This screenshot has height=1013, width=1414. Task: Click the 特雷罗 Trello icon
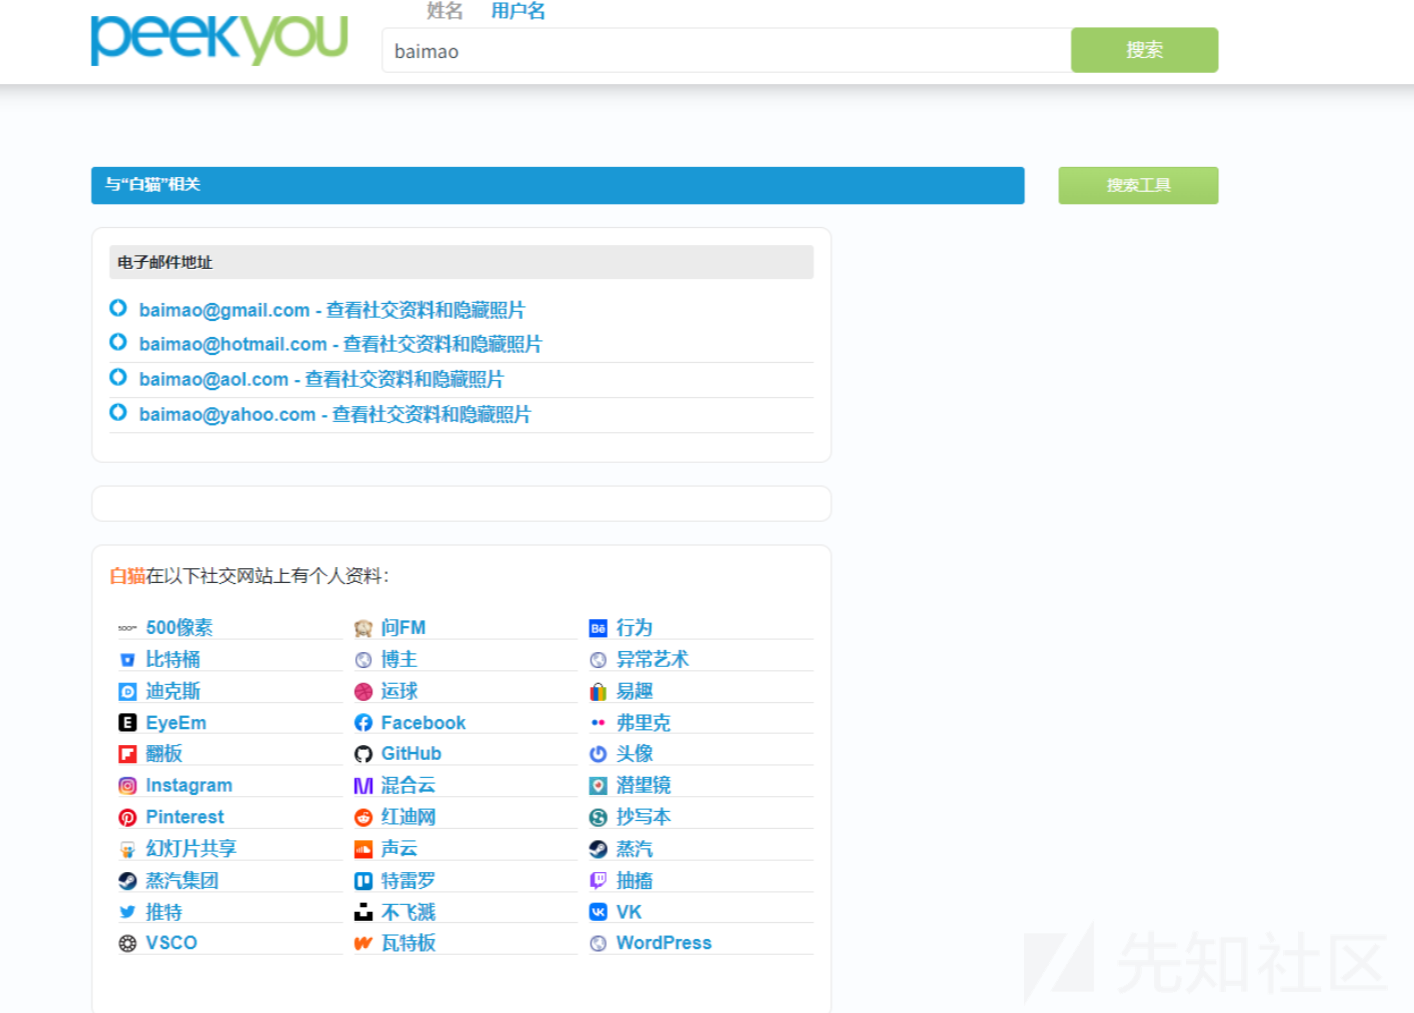(x=363, y=881)
